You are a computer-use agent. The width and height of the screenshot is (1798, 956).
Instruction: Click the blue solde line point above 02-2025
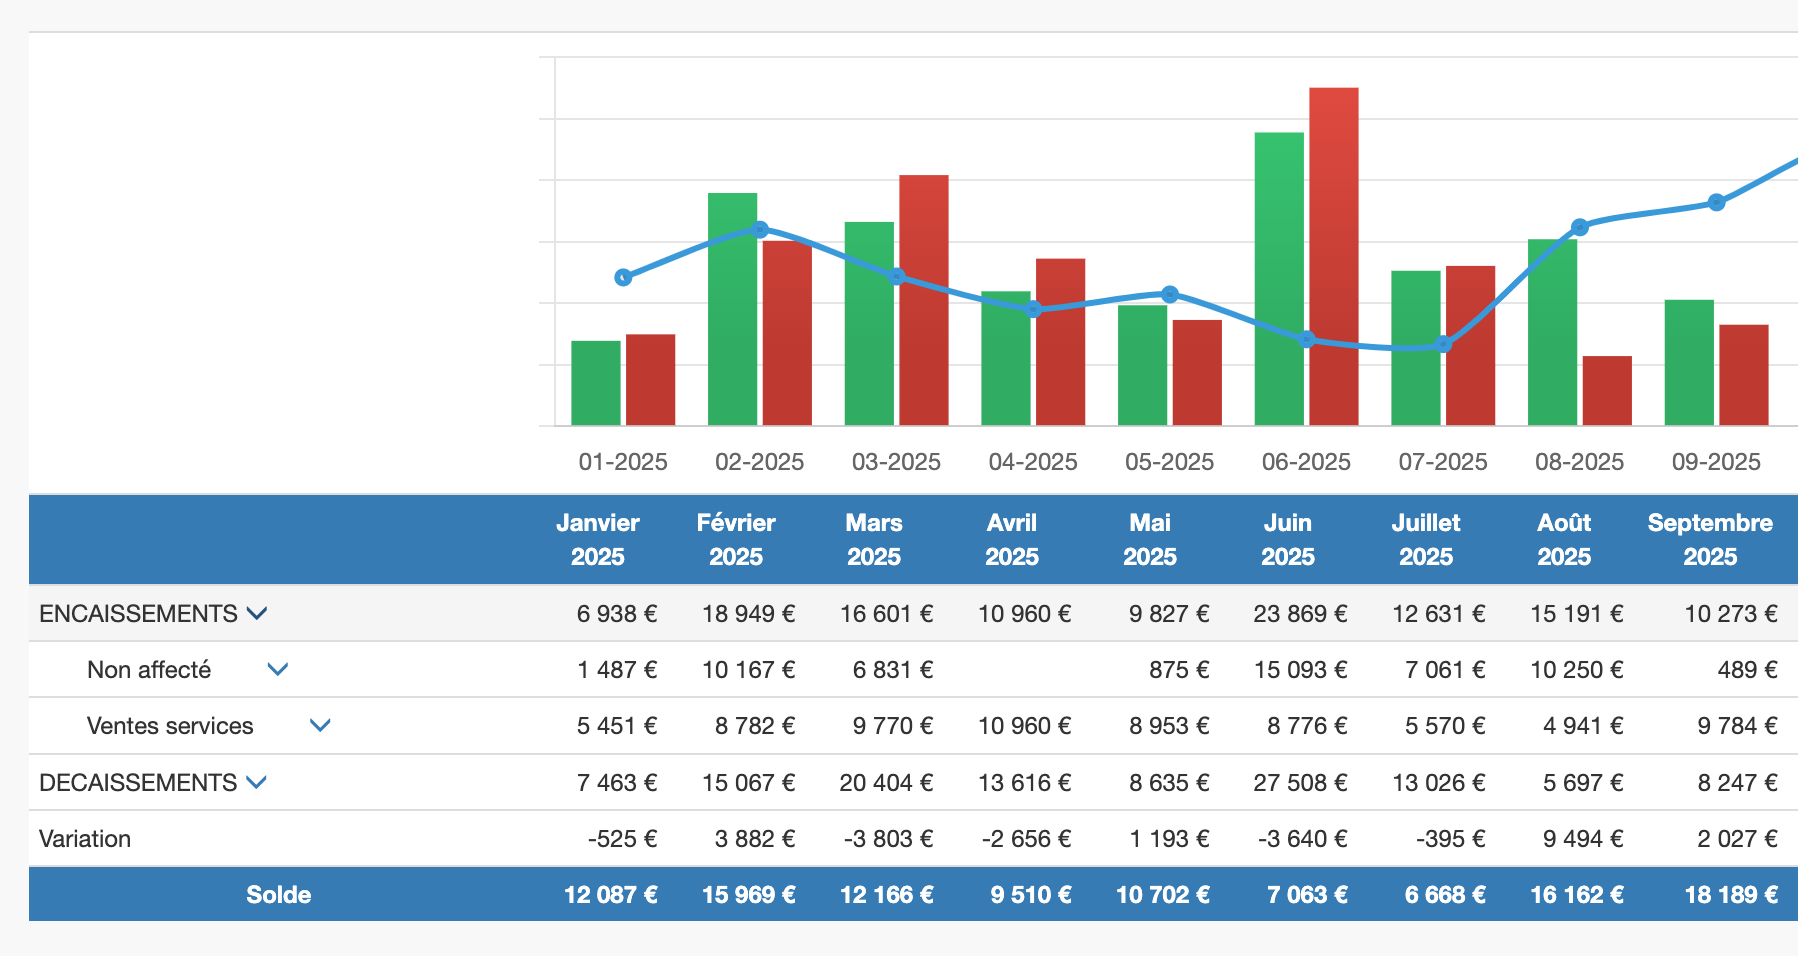point(761,230)
